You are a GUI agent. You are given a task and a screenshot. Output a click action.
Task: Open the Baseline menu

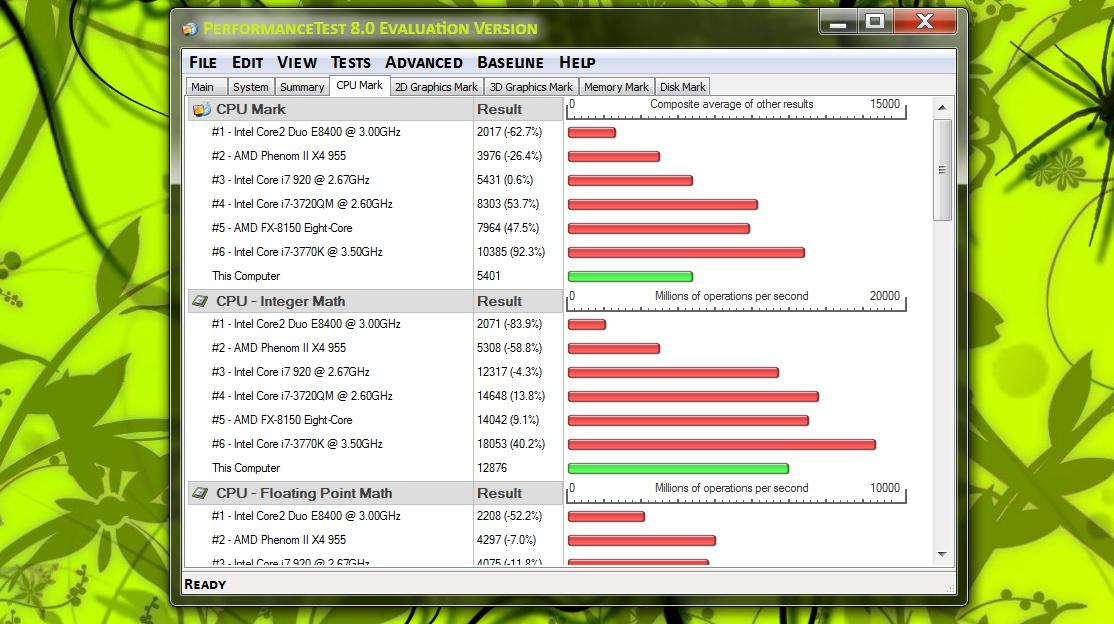pyautogui.click(x=510, y=63)
